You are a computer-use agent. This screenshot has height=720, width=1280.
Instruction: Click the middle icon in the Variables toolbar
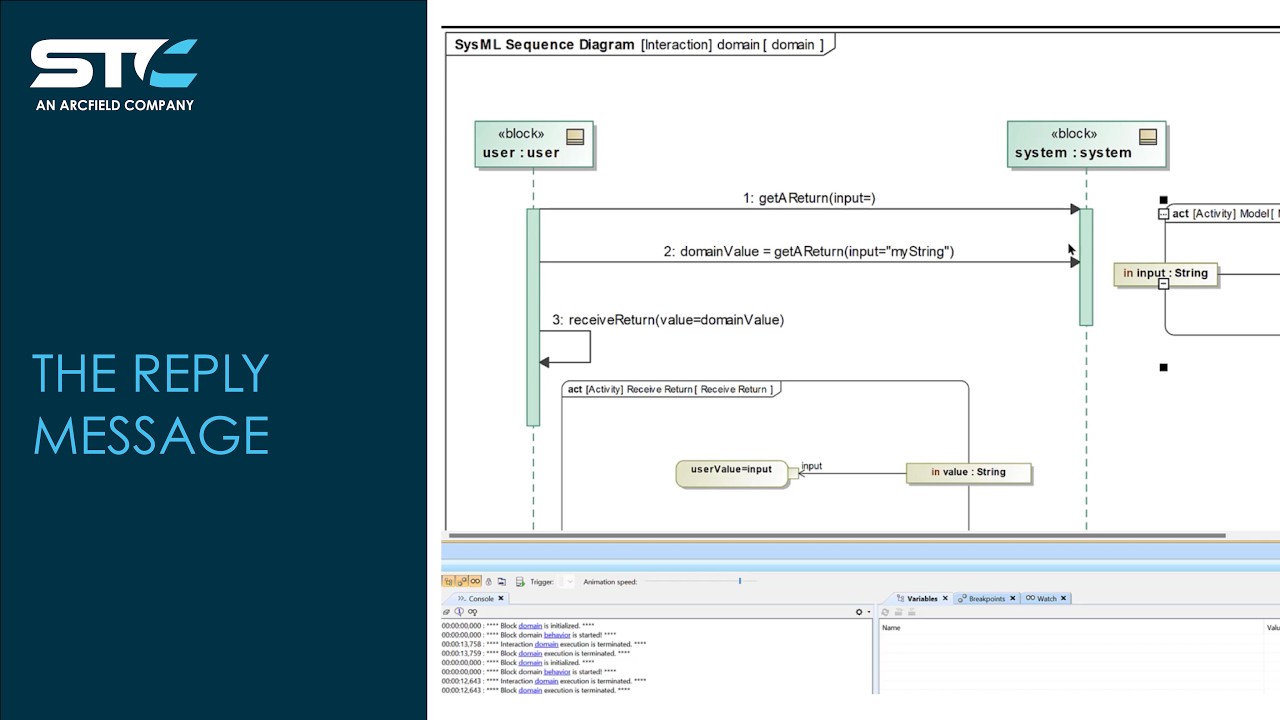pos(898,612)
